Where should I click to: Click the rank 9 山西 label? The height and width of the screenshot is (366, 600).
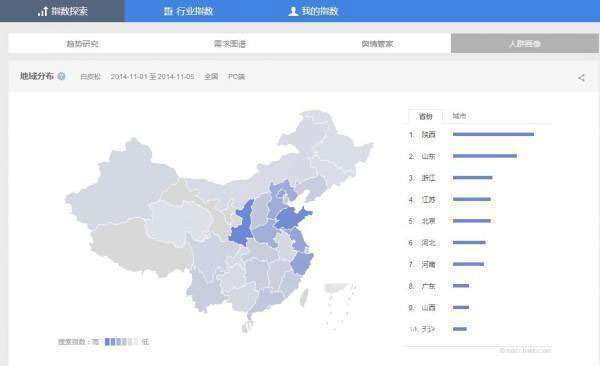[x=429, y=307]
